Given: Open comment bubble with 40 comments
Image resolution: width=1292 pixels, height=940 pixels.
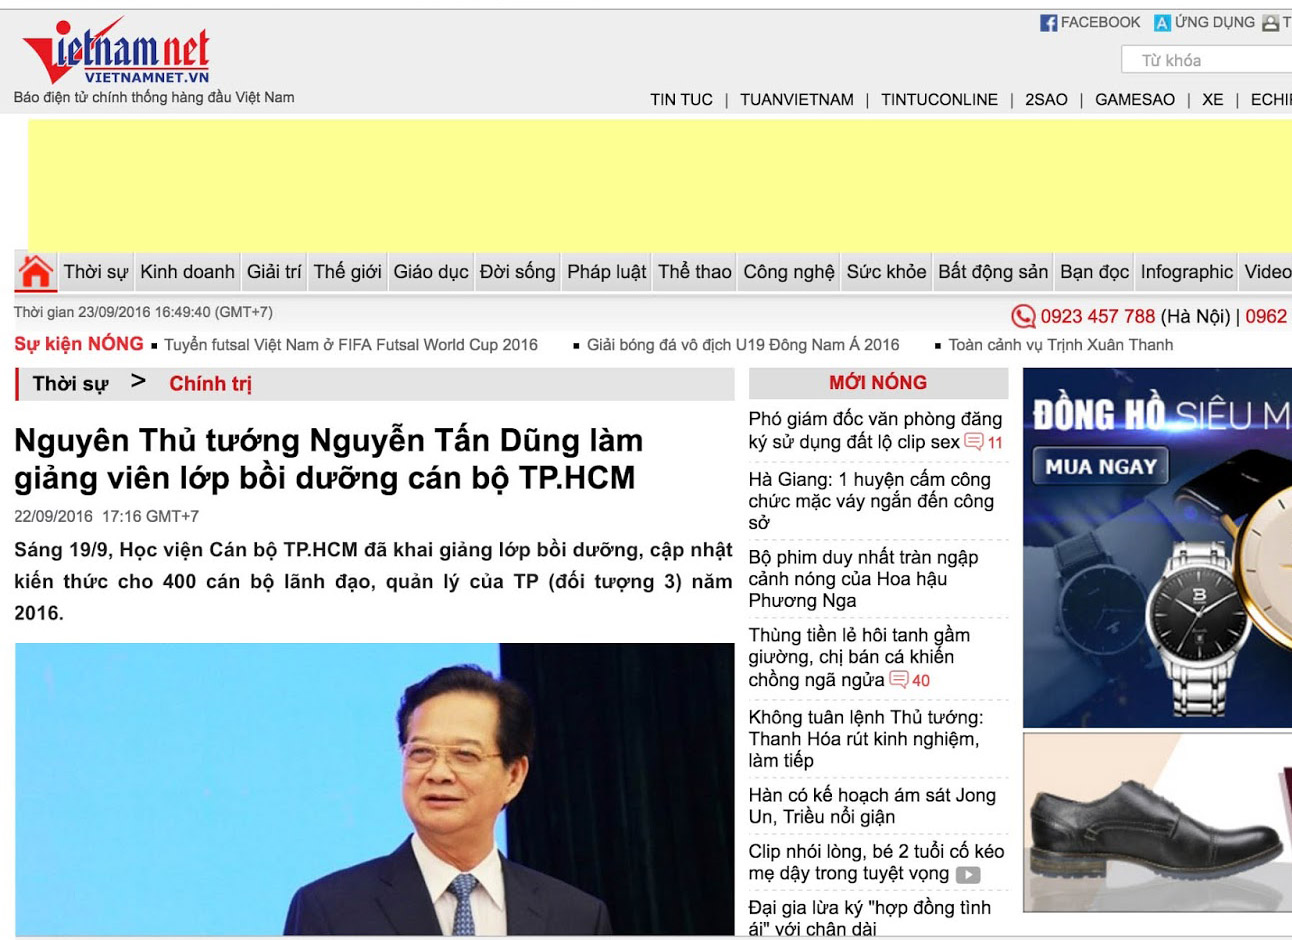Looking at the screenshot, I should [x=899, y=680].
